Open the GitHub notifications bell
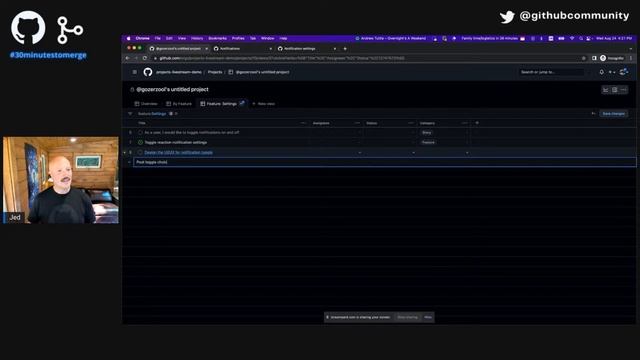640x360 pixels. click(601, 72)
